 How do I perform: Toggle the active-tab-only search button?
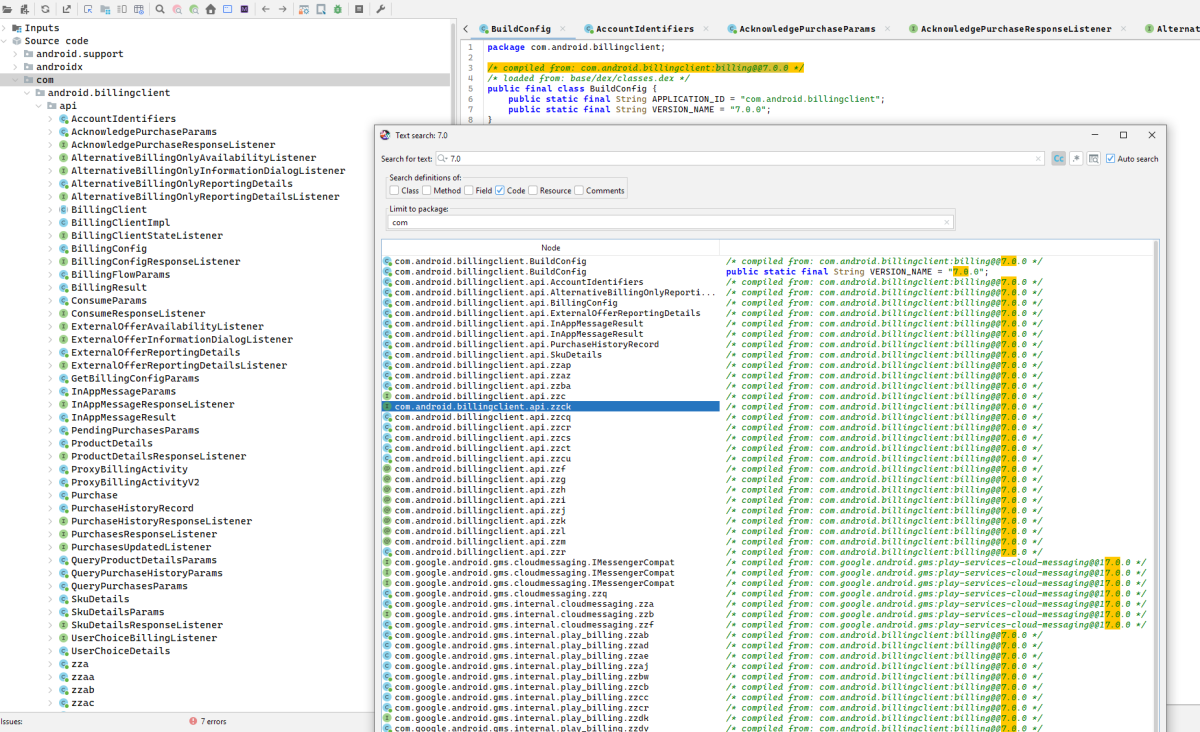pos(1094,159)
